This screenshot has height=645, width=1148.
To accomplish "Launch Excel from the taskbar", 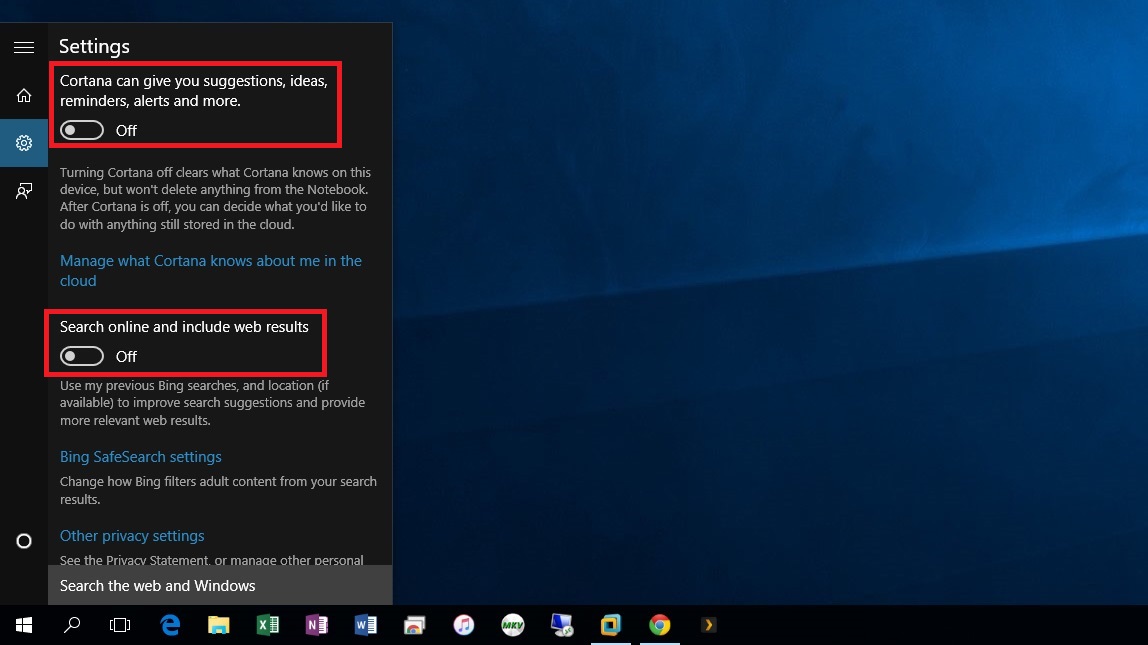I will pyautogui.click(x=267, y=625).
